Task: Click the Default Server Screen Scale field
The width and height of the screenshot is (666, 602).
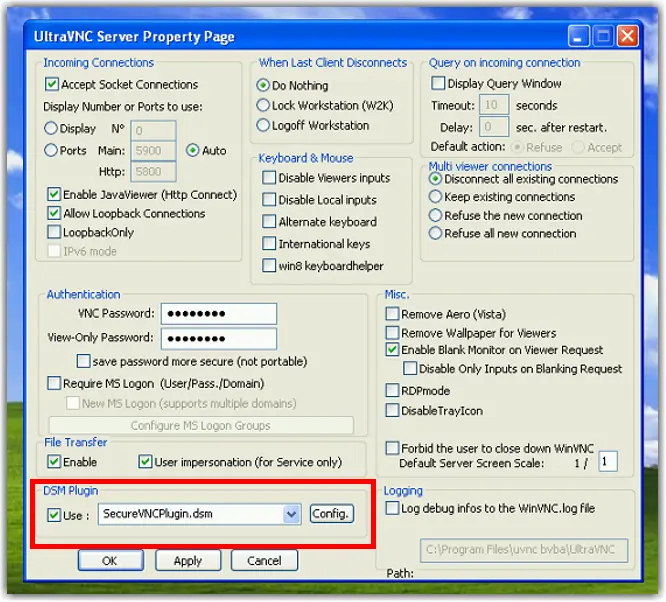Action: tap(608, 461)
